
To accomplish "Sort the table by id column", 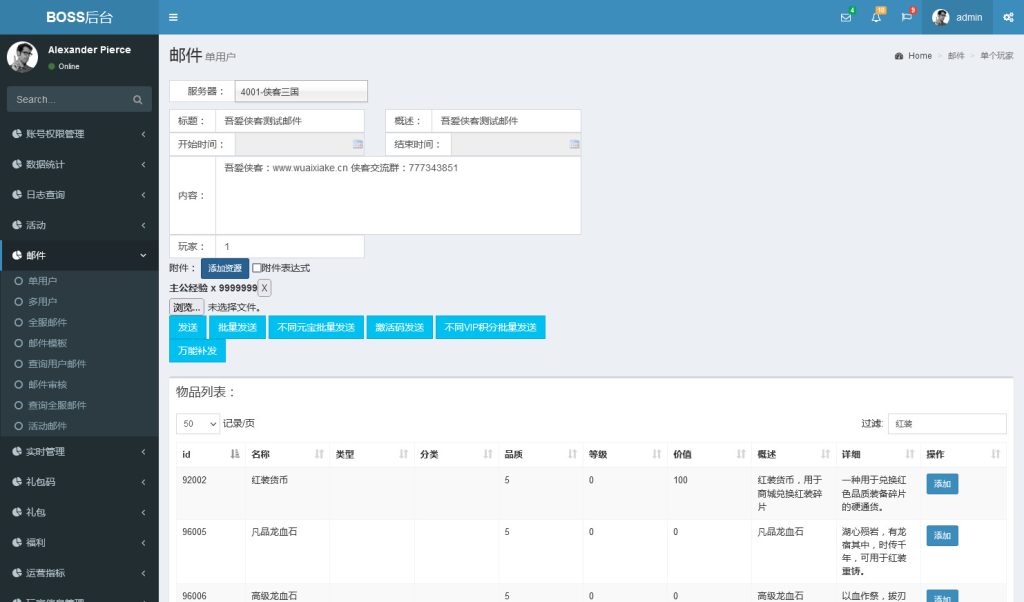I will 235,454.
